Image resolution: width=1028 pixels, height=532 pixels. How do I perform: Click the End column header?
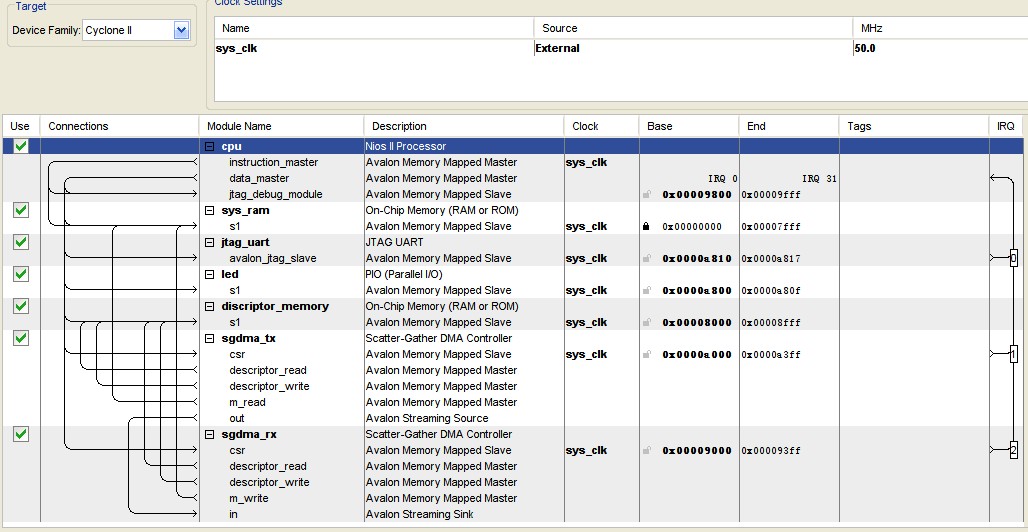(x=789, y=126)
